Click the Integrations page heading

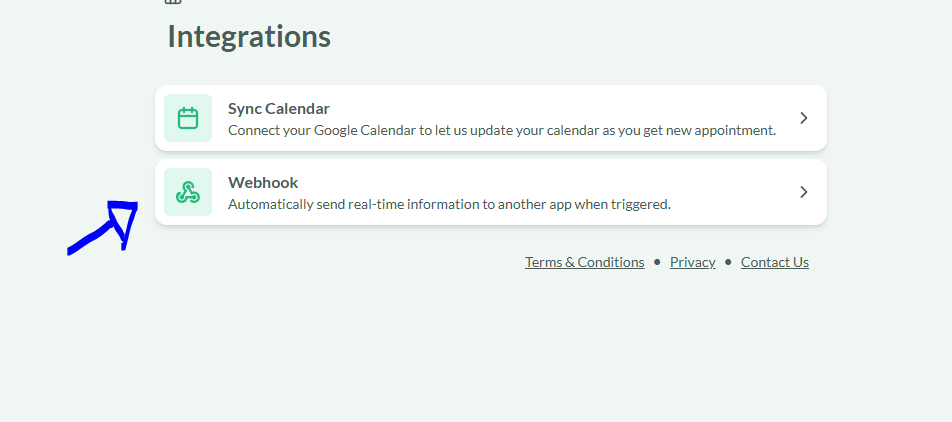(x=249, y=36)
